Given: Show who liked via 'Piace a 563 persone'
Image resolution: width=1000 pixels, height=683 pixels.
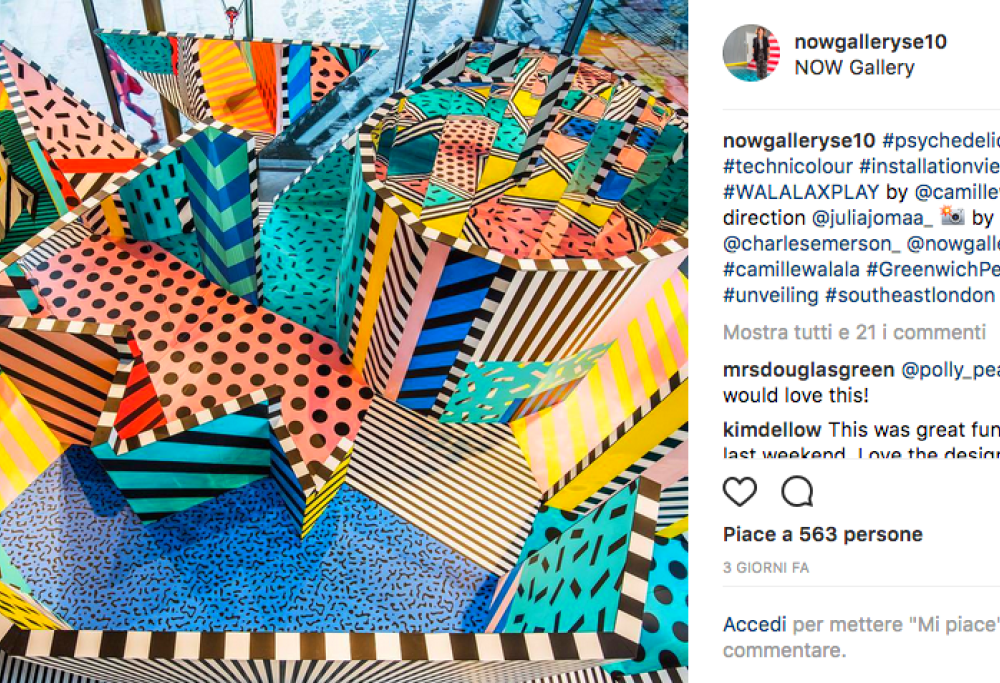Looking at the screenshot, I should [x=823, y=534].
